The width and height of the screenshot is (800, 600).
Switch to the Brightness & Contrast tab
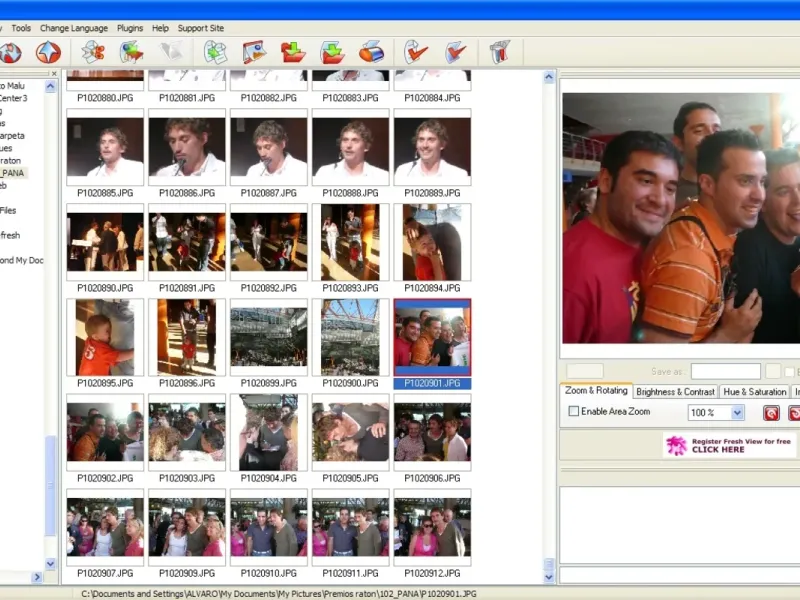[x=676, y=392]
